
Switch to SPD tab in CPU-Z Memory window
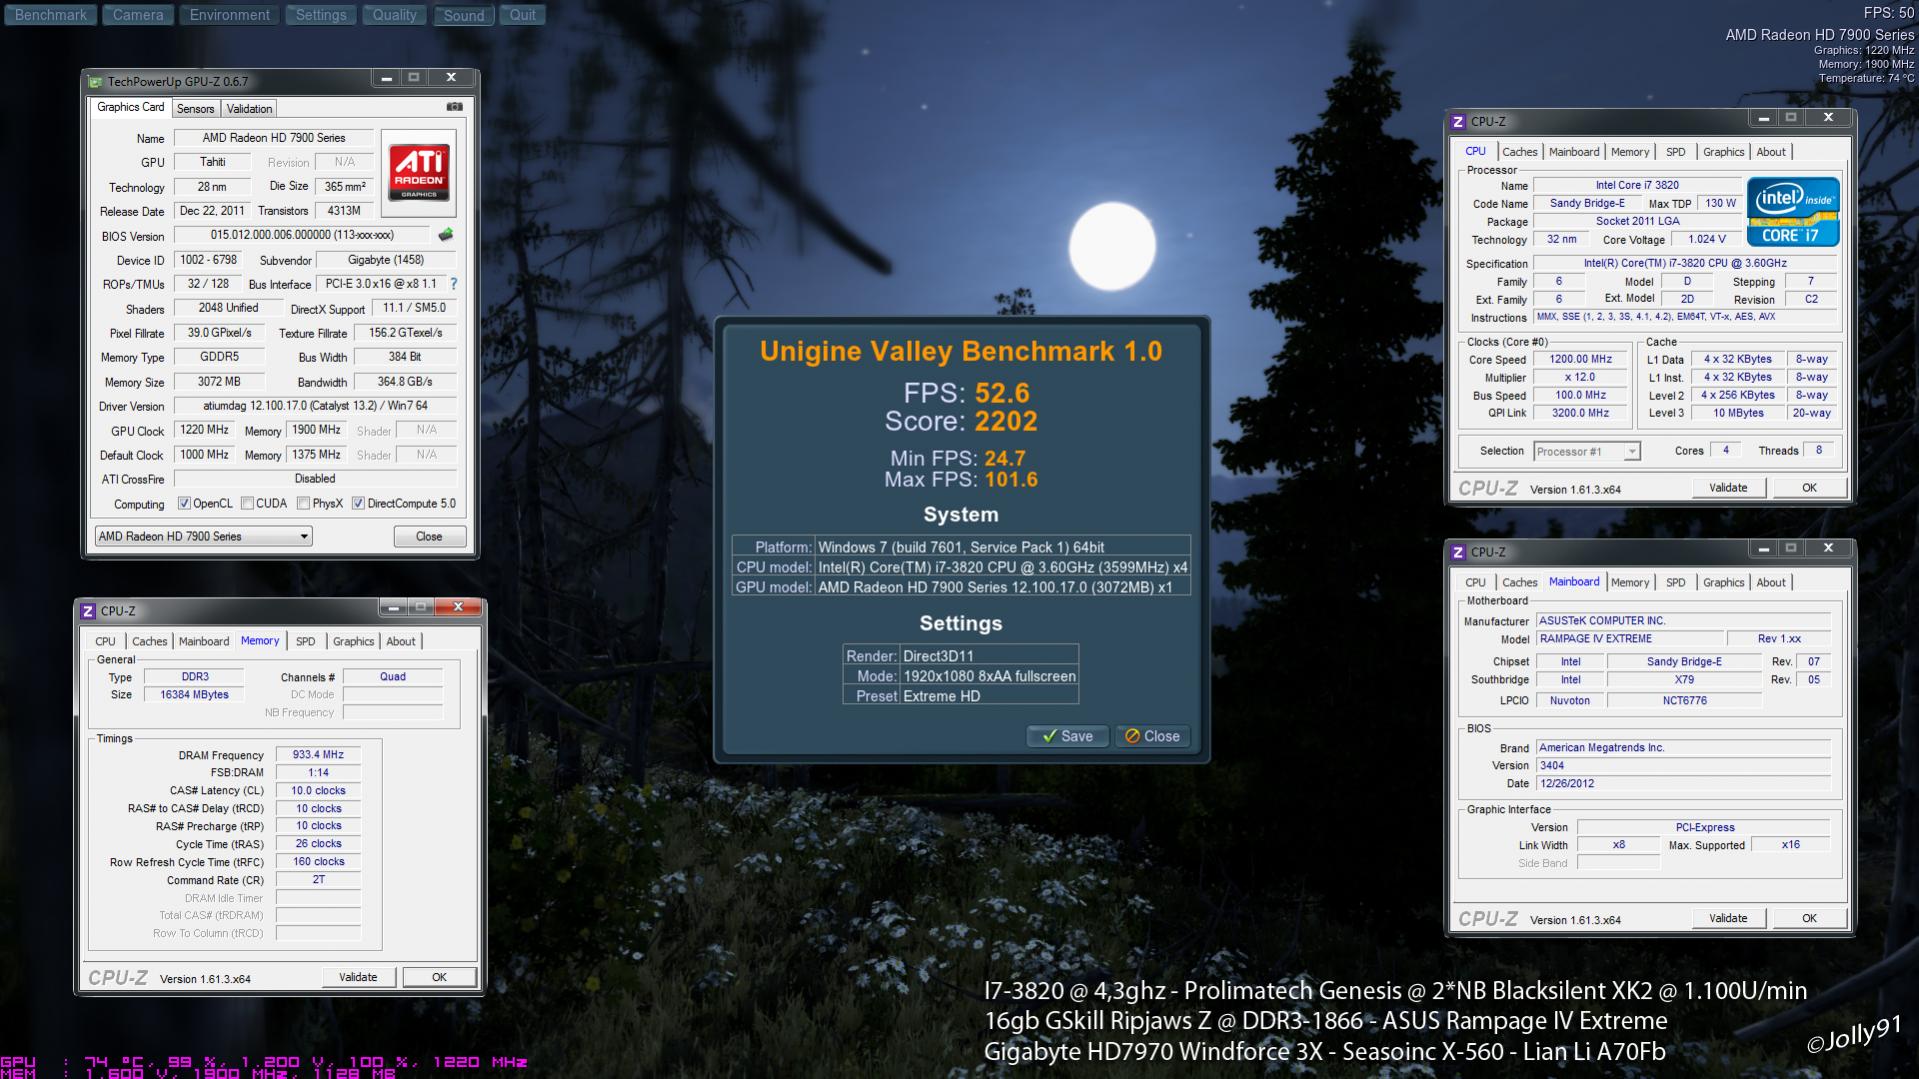306,642
